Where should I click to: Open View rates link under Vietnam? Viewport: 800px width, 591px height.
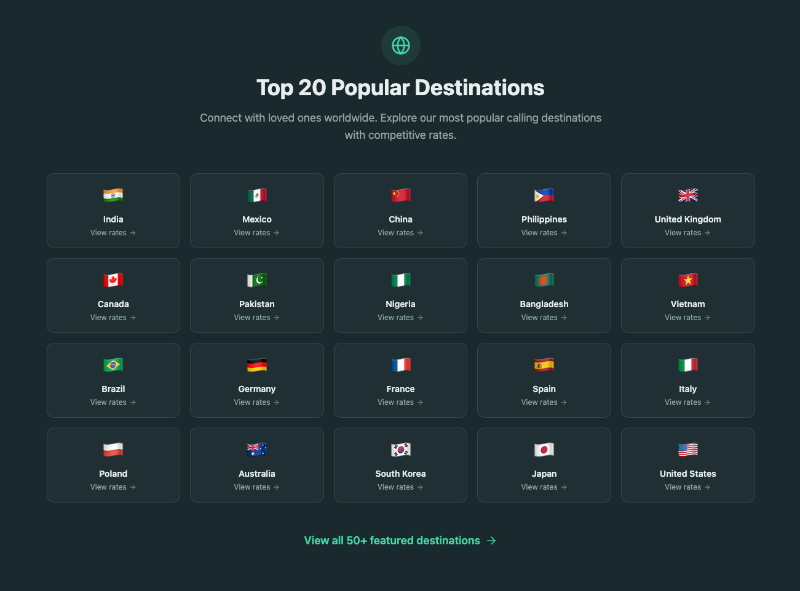click(688, 318)
